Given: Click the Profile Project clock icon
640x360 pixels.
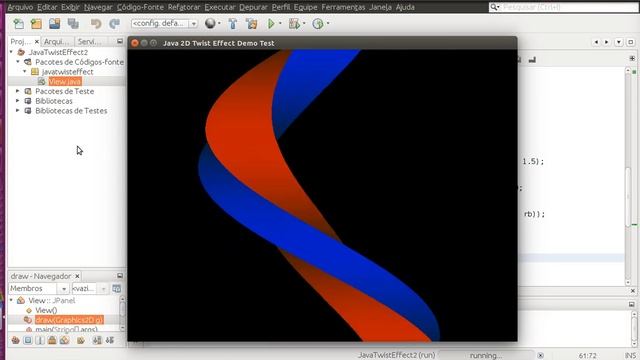Looking at the screenshot, I should click(x=318, y=24).
